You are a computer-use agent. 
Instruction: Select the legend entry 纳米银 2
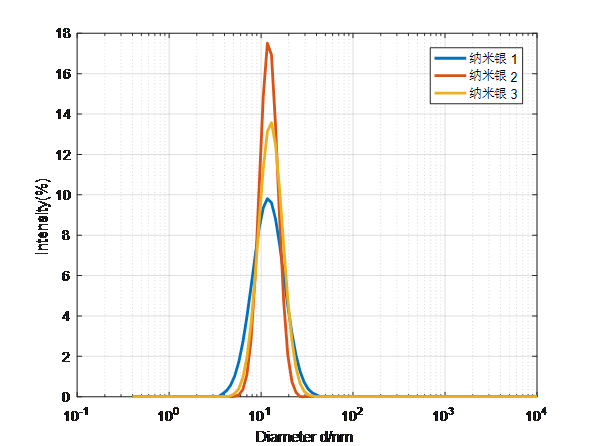(493, 76)
